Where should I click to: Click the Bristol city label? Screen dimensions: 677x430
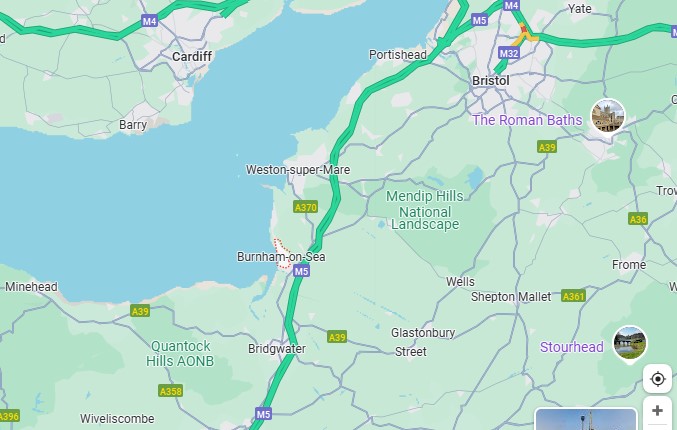(x=490, y=81)
